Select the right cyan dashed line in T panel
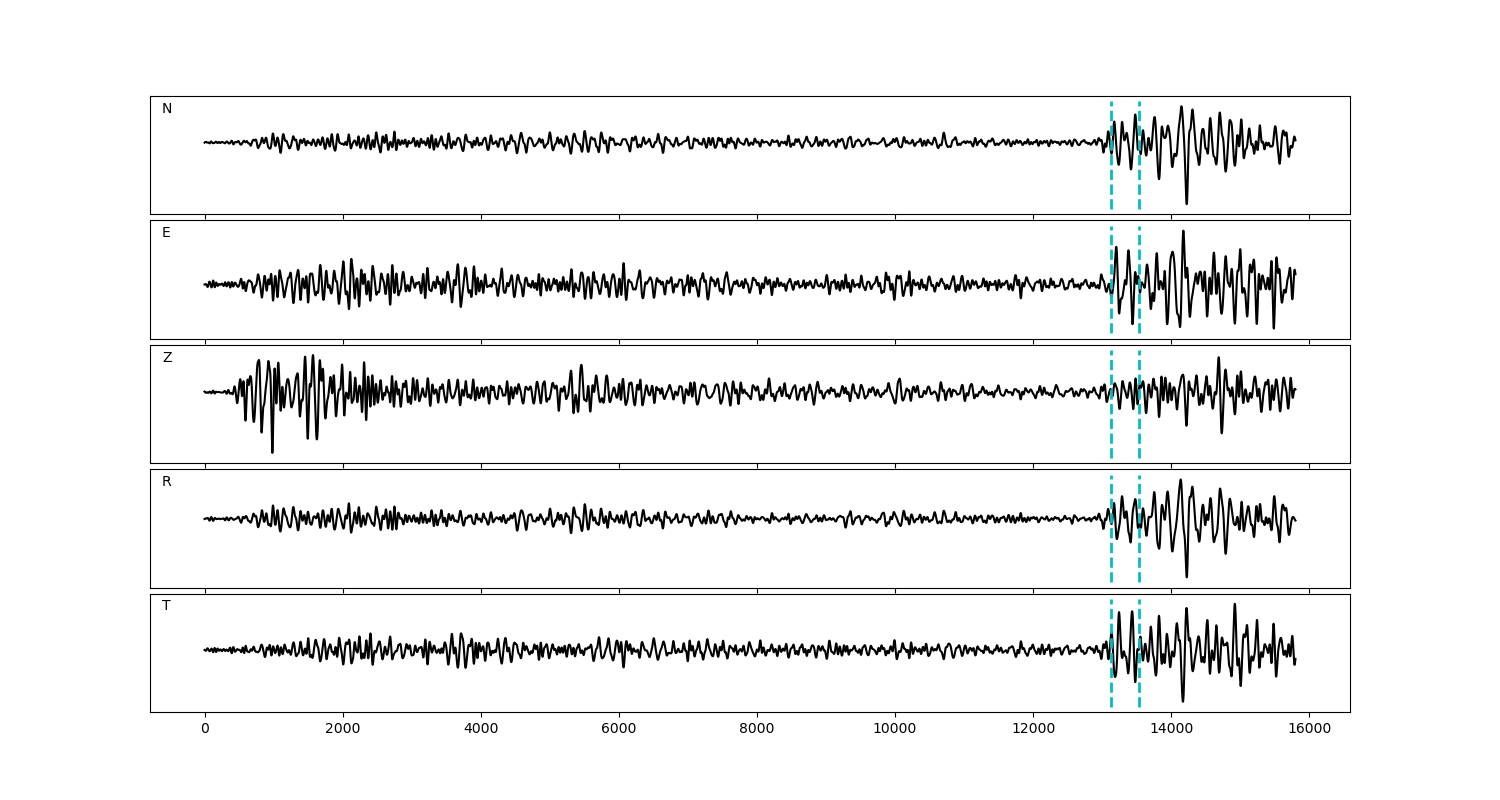The image size is (1500, 800). (1139, 690)
